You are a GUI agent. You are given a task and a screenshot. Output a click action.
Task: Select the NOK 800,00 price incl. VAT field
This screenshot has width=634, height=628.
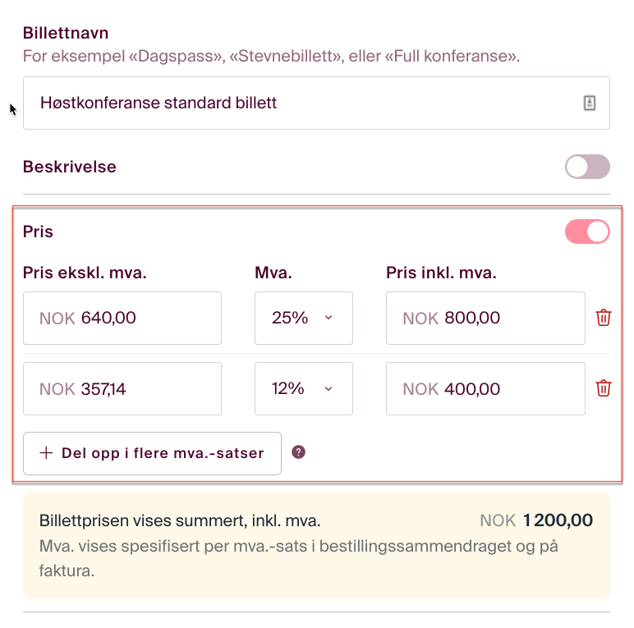coord(485,318)
